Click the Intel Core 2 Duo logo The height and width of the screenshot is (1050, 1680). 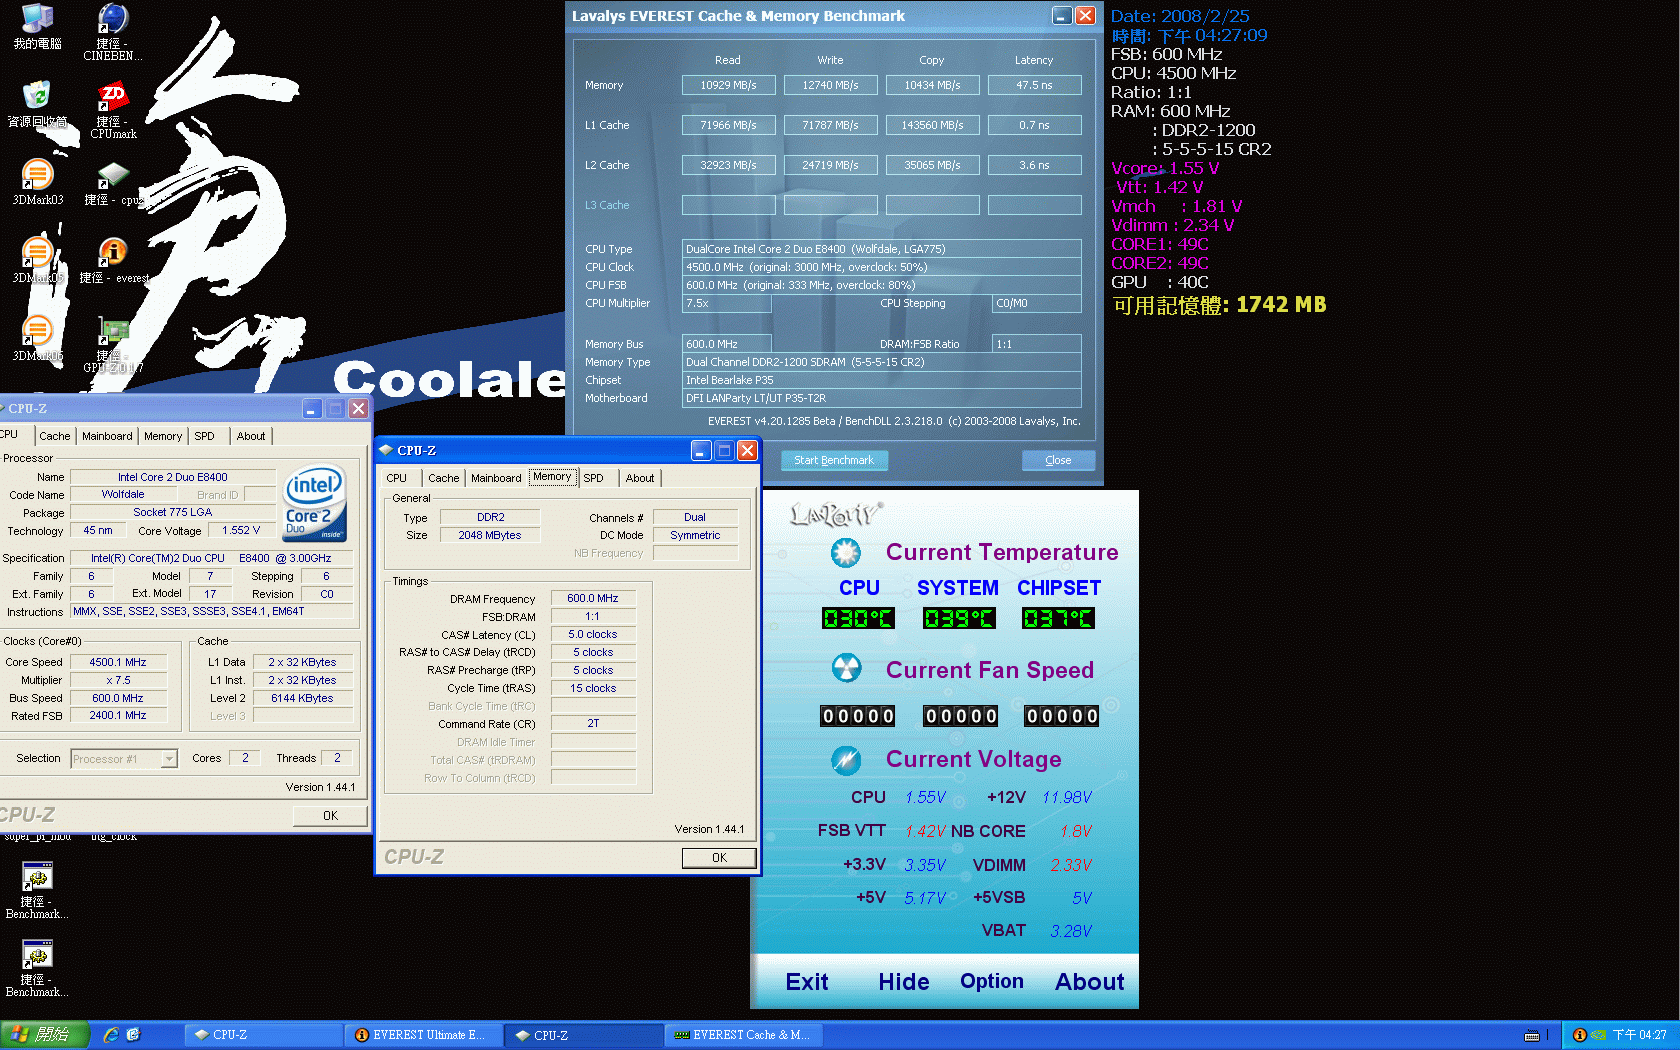point(315,503)
